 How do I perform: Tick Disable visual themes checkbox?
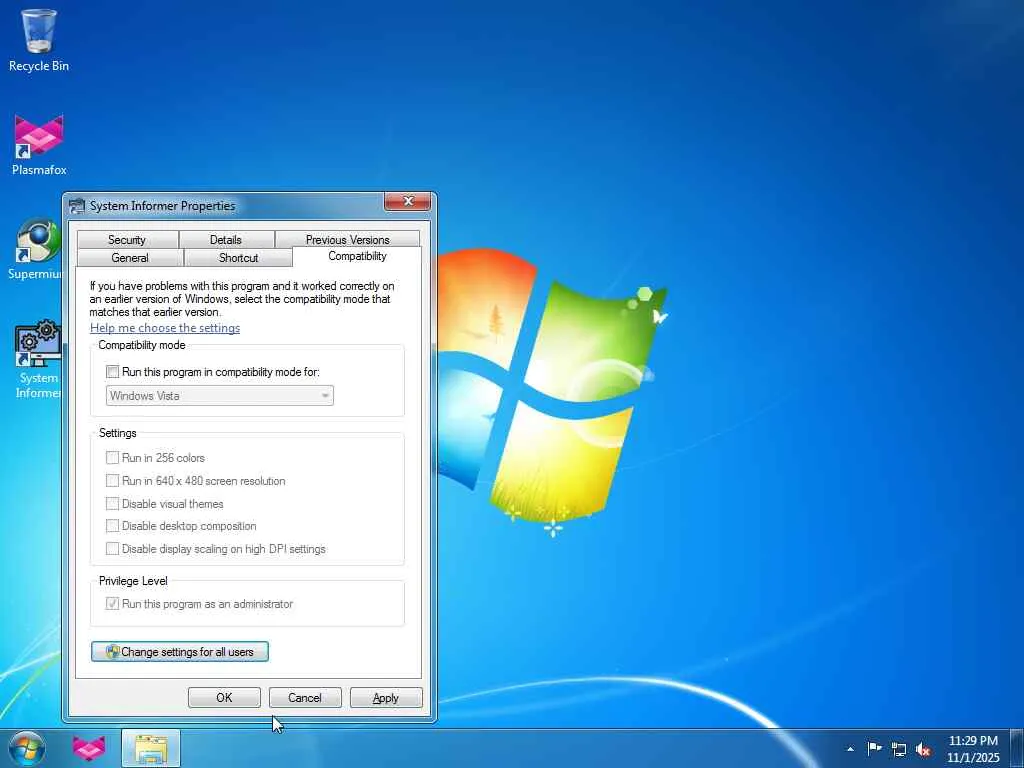[x=112, y=504]
